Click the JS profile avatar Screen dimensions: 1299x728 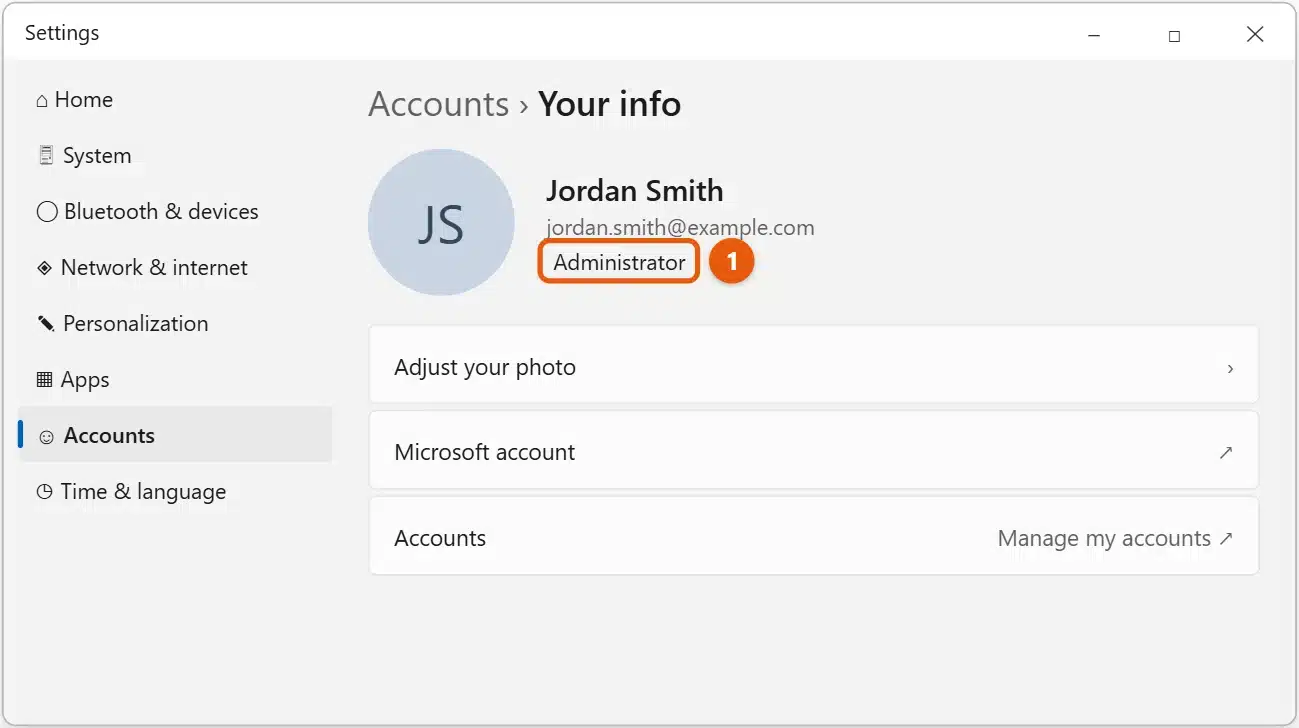(x=441, y=222)
